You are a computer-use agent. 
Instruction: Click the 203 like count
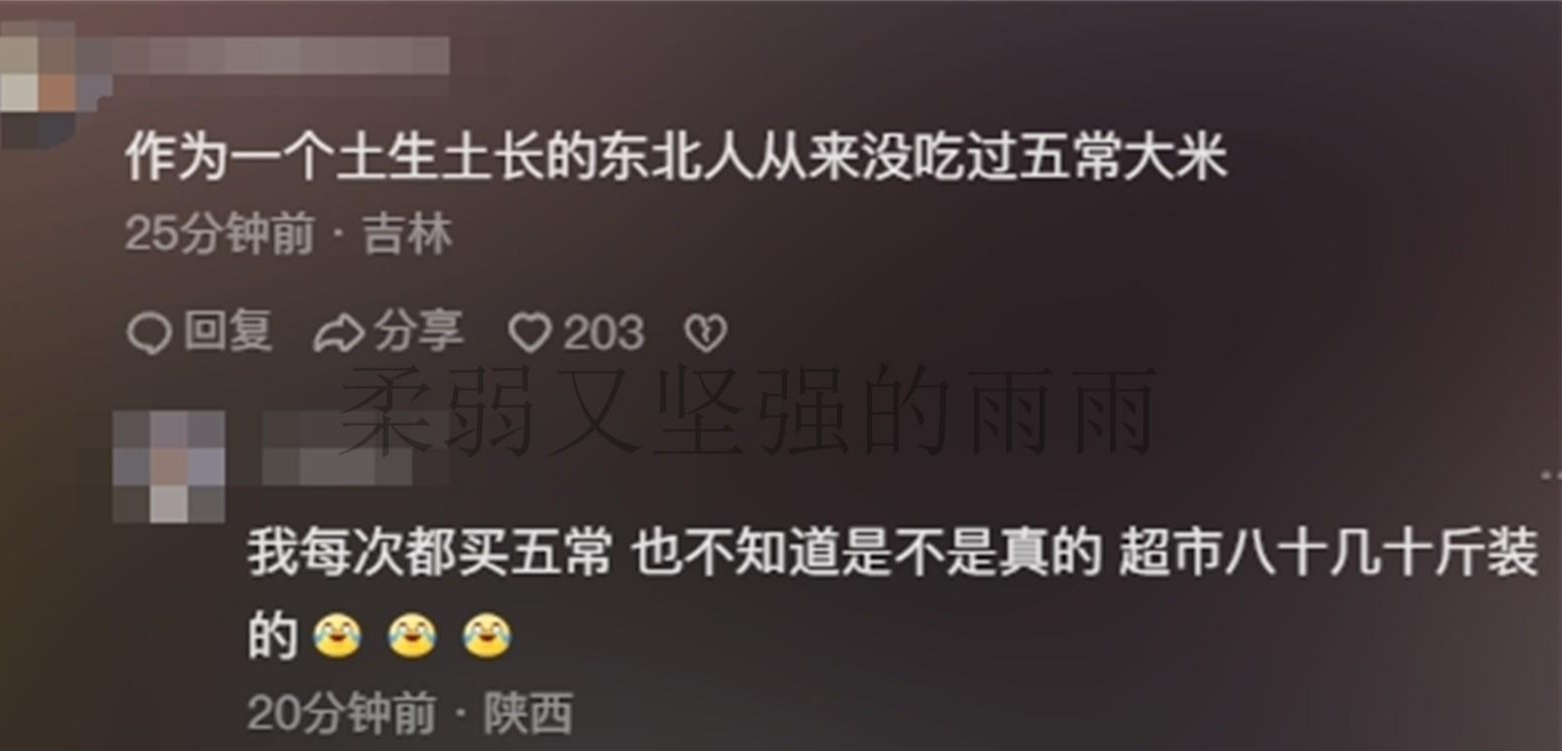tap(603, 333)
